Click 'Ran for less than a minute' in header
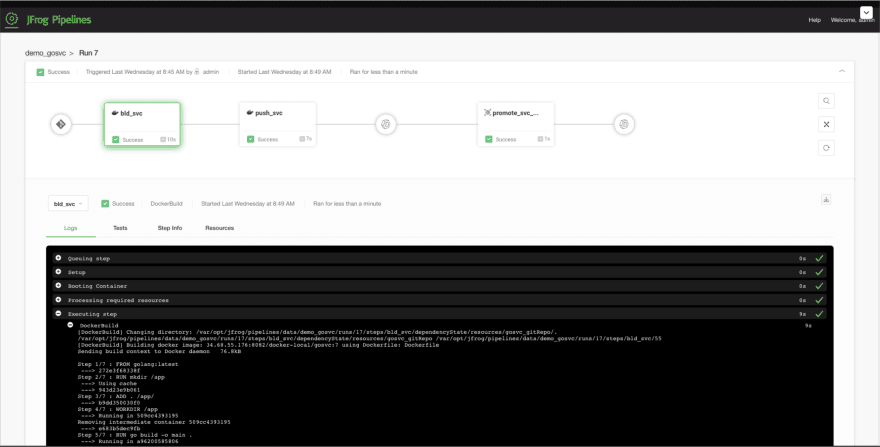This screenshot has height=447, width=880. click(384, 72)
